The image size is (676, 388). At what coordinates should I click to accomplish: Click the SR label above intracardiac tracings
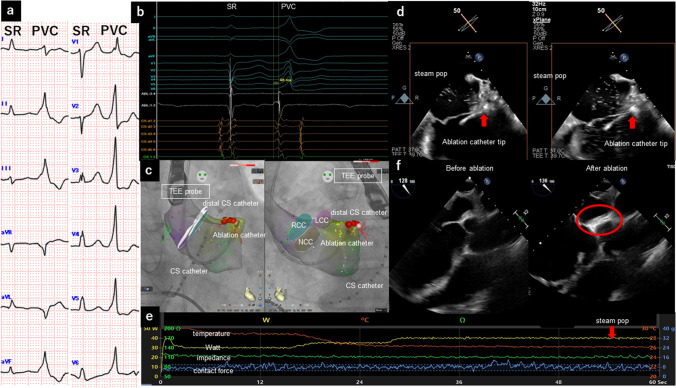pyautogui.click(x=232, y=7)
